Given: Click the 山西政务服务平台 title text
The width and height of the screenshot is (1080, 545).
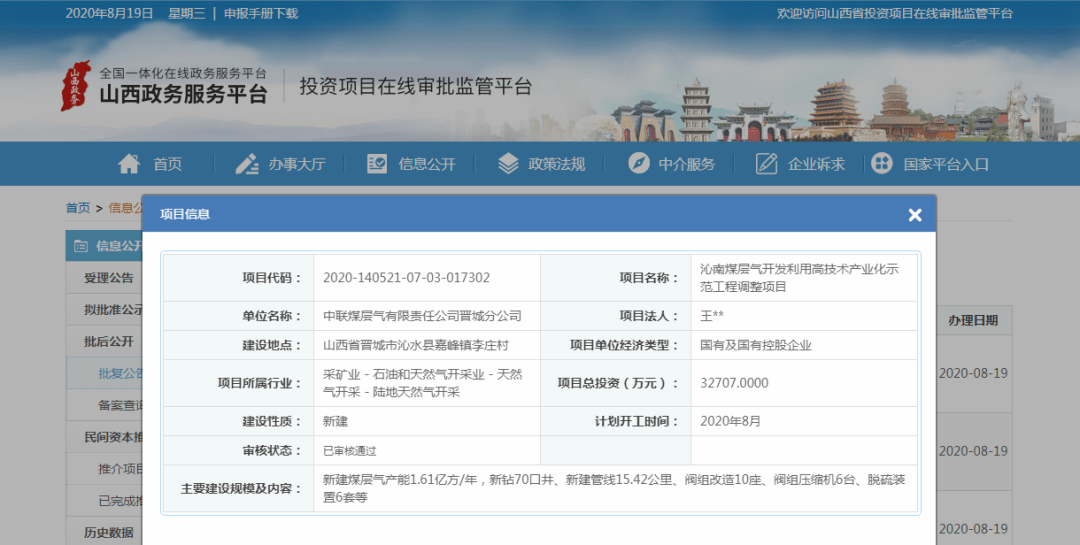Looking at the screenshot, I should [183, 94].
